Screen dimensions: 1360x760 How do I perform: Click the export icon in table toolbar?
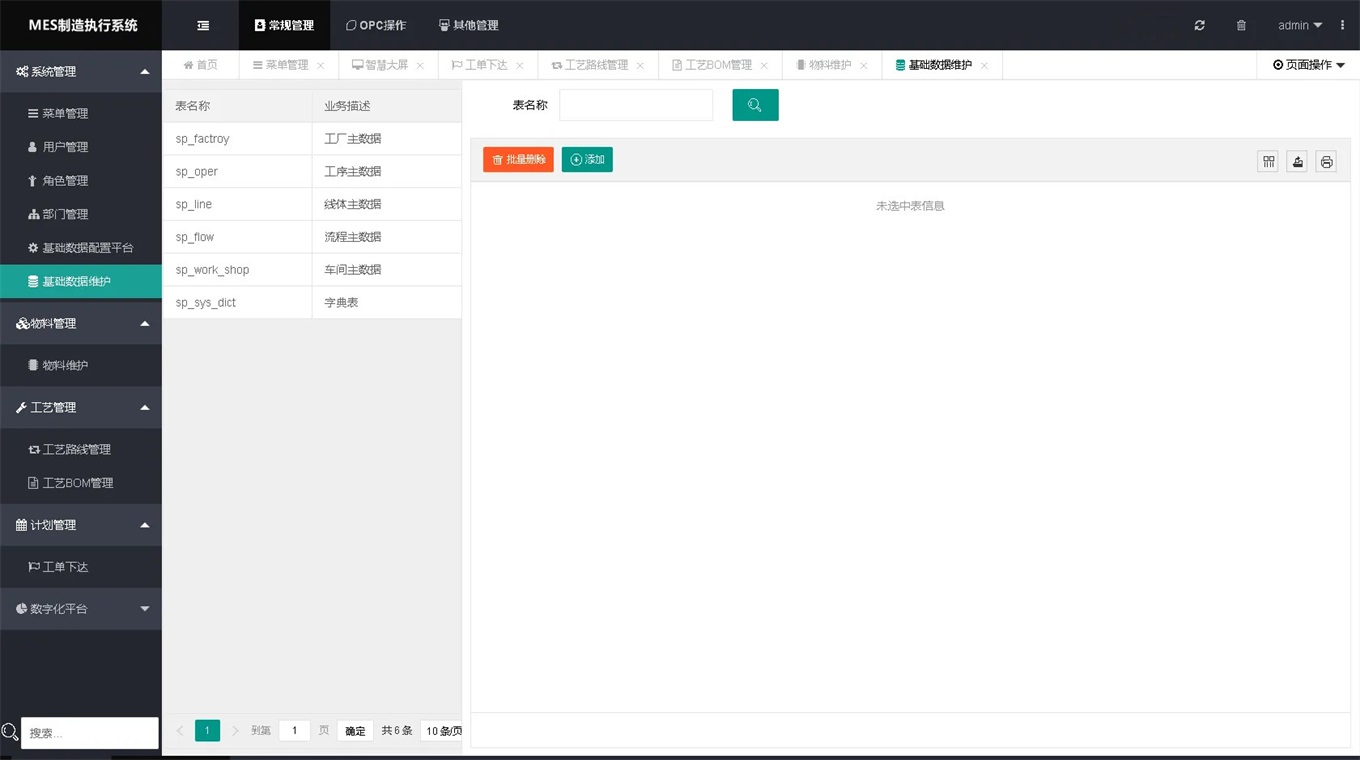1297,162
